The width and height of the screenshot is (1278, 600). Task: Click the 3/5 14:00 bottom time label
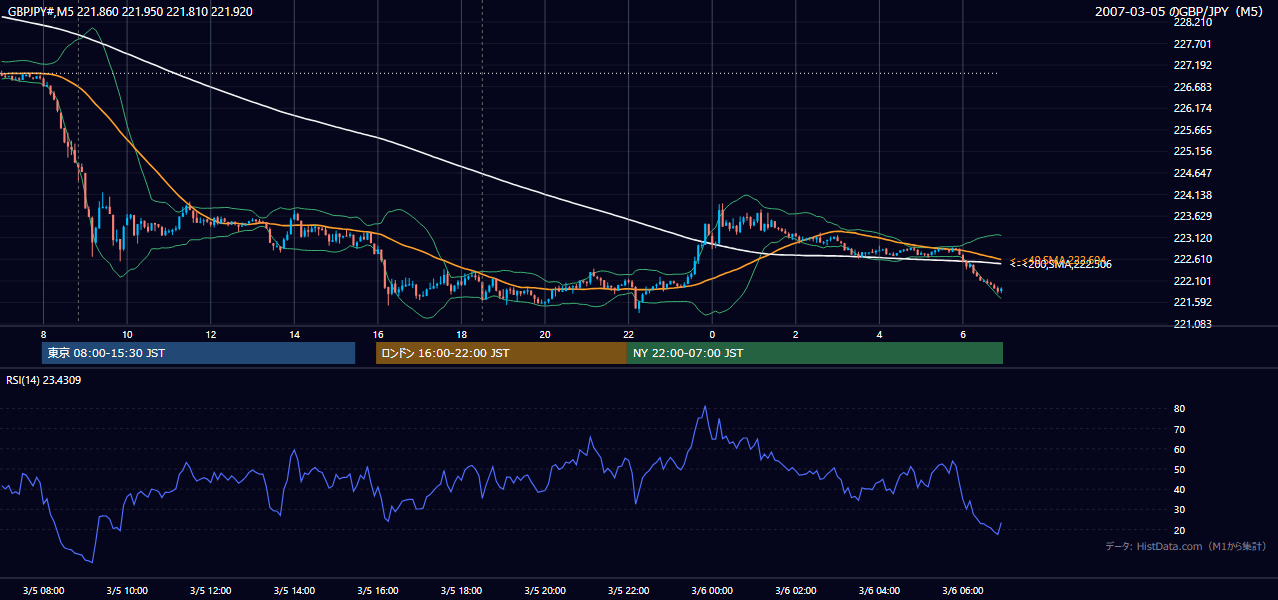pyautogui.click(x=294, y=590)
